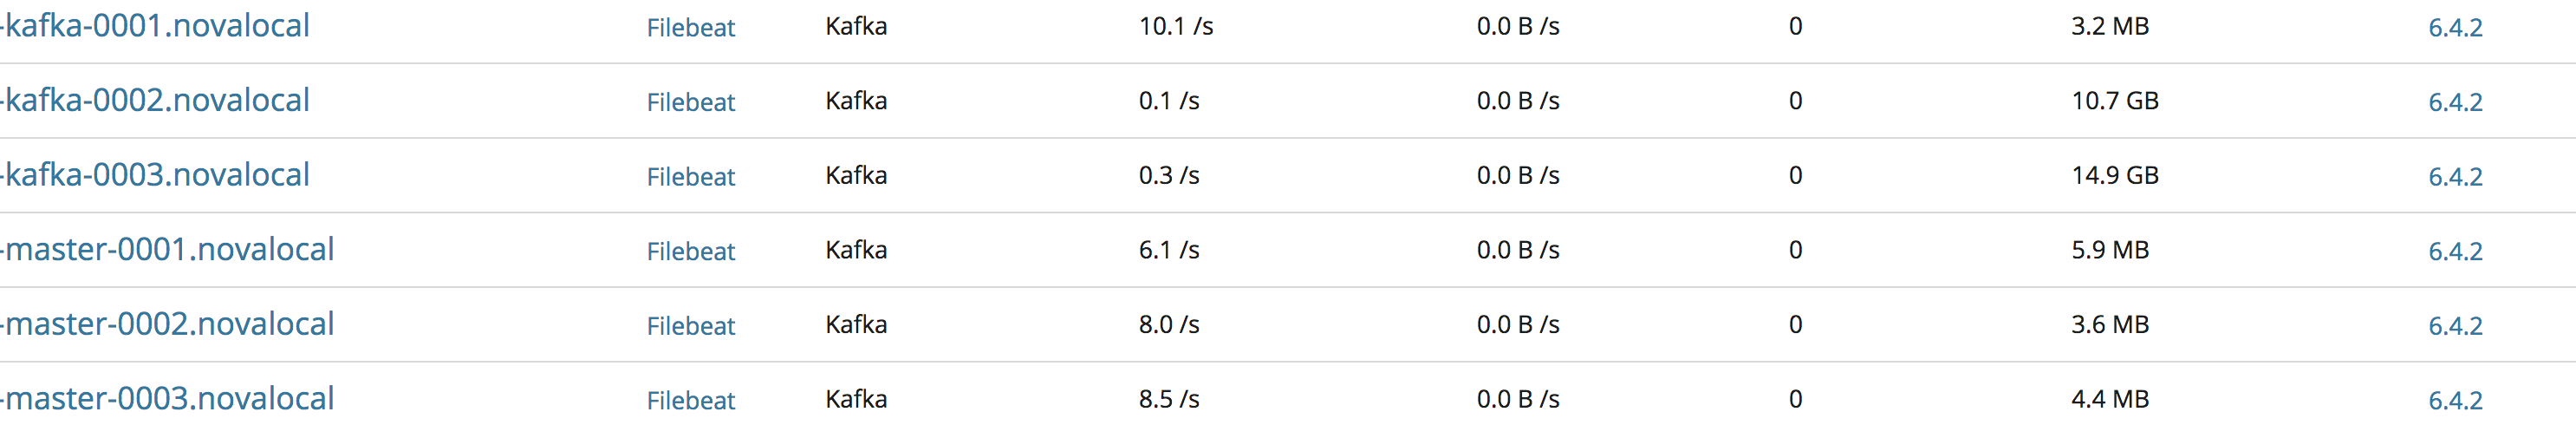Click the 14.9 GB allocated memory cell
Viewport: 2576px width, 425px height.
2115,175
